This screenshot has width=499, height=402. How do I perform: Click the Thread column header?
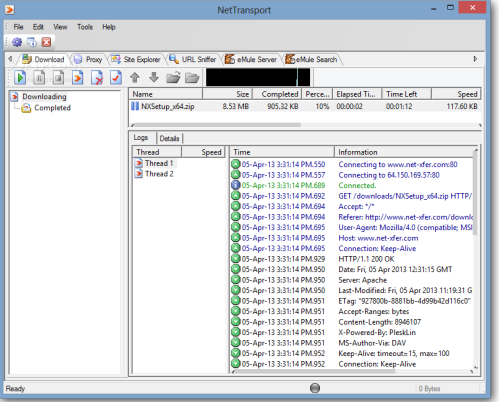(x=157, y=152)
